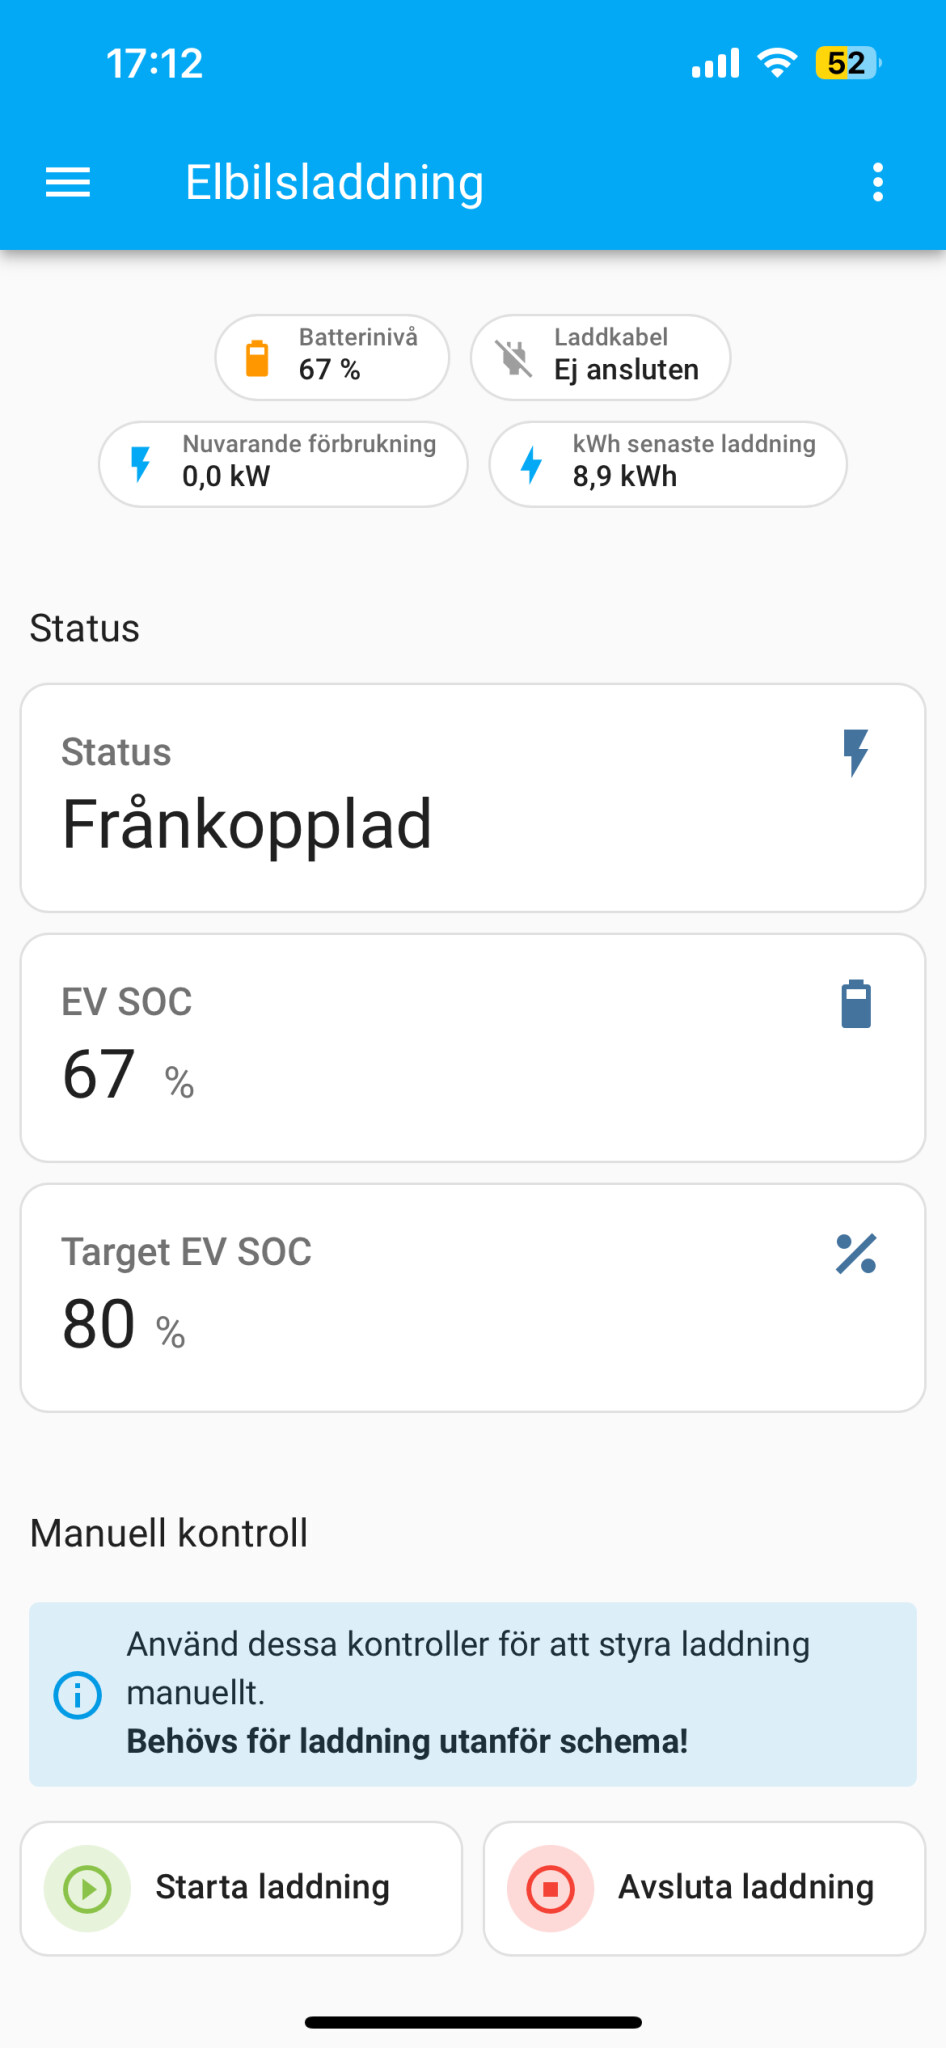Open the hamburger sidebar menu
The height and width of the screenshot is (2048, 946).
(68, 183)
